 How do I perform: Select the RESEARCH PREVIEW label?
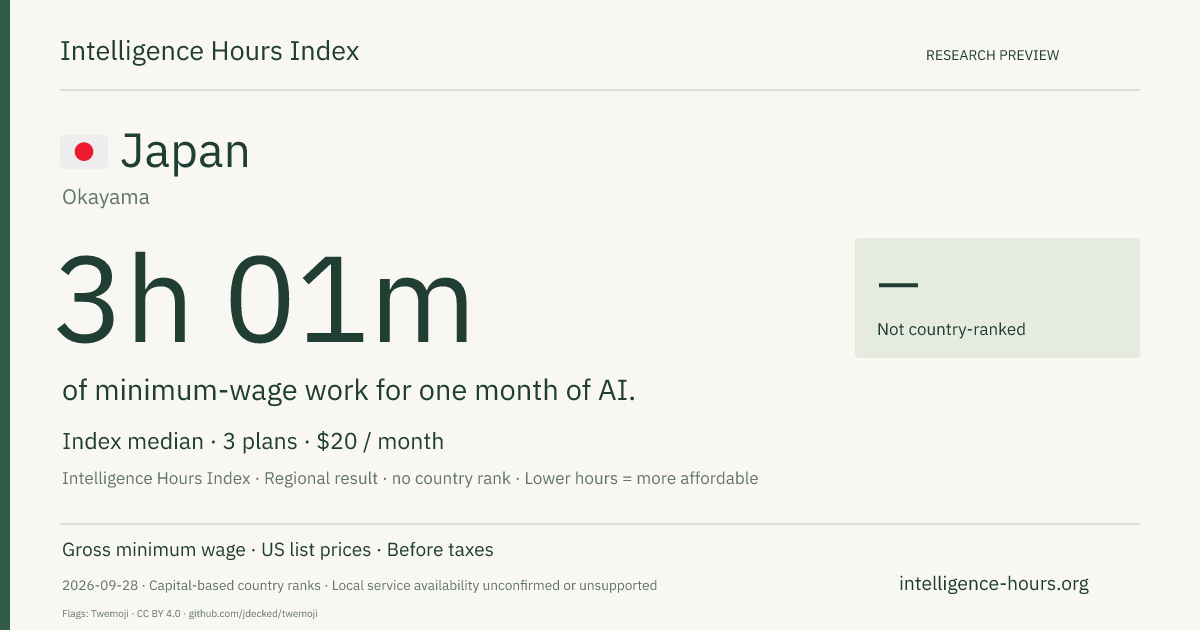992,55
